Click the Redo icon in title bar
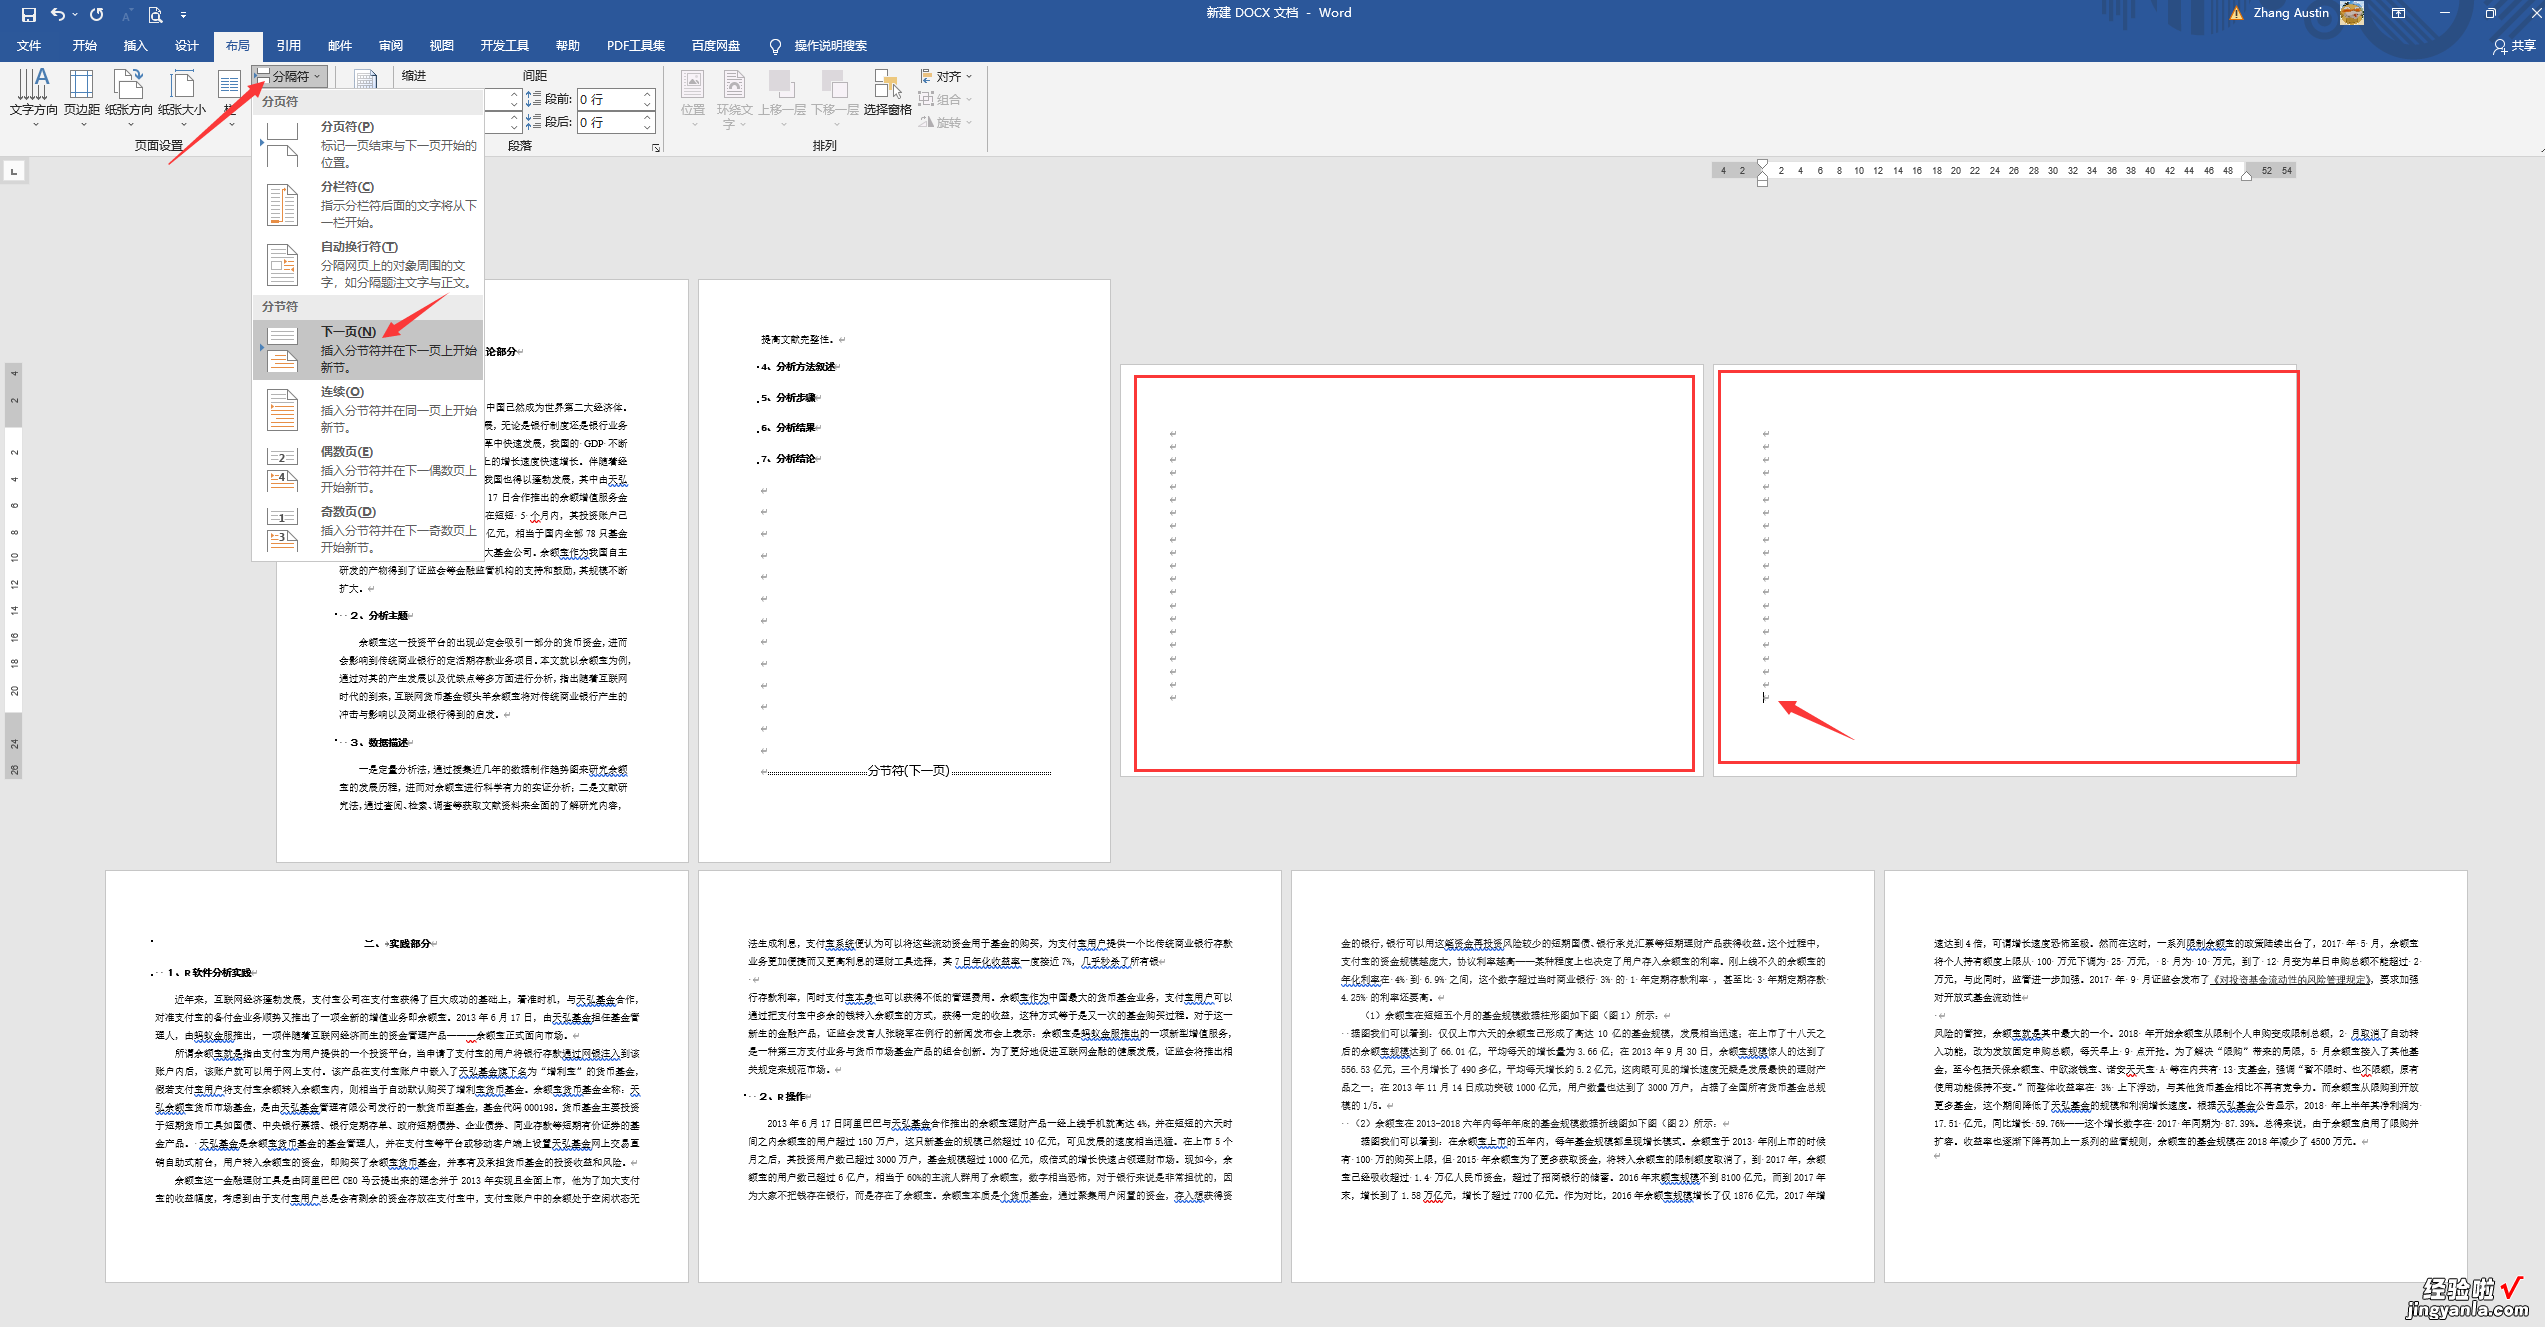This screenshot has height=1327, width=2545. click(96, 14)
